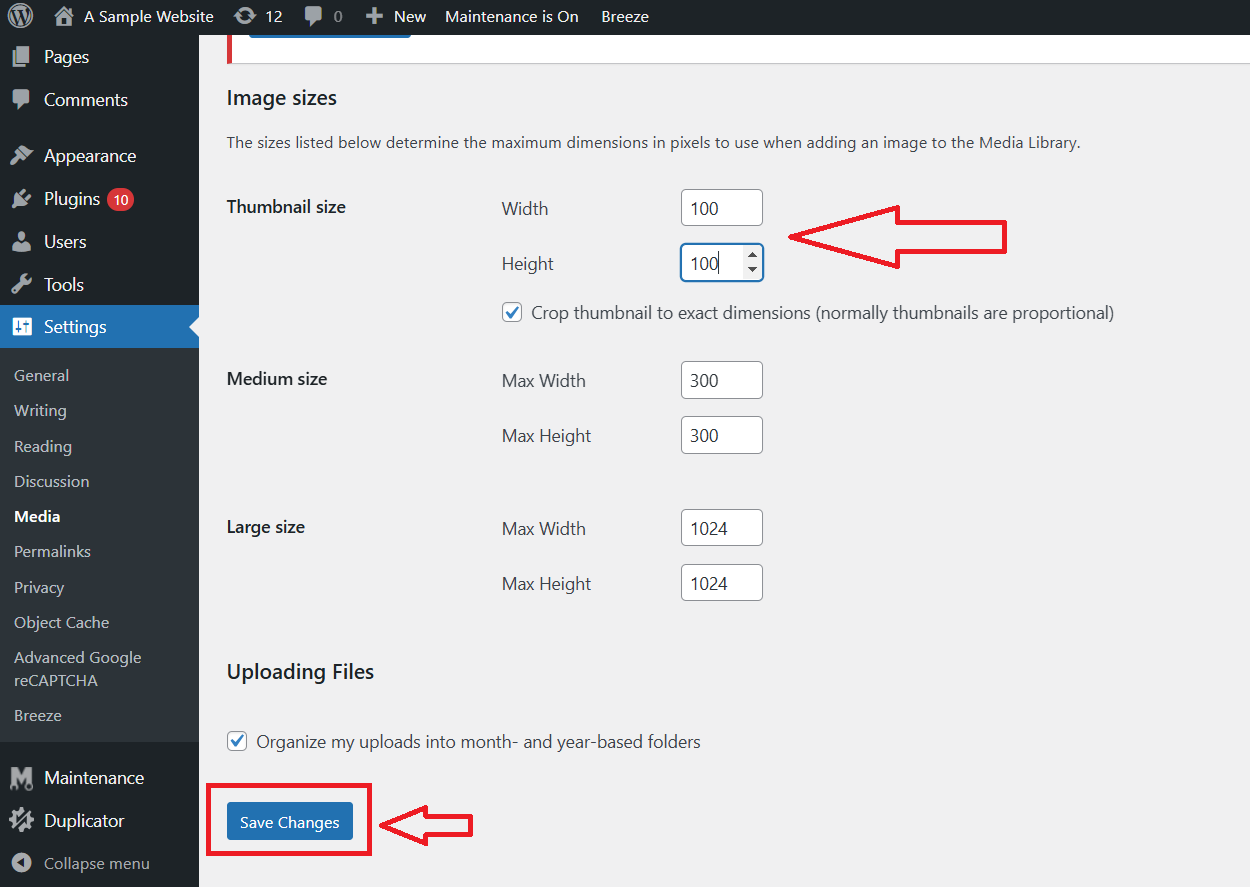Image resolution: width=1250 pixels, height=887 pixels.
Task: Toggle Crop thumbnail to exact dimensions checkbox
Action: click(512, 313)
